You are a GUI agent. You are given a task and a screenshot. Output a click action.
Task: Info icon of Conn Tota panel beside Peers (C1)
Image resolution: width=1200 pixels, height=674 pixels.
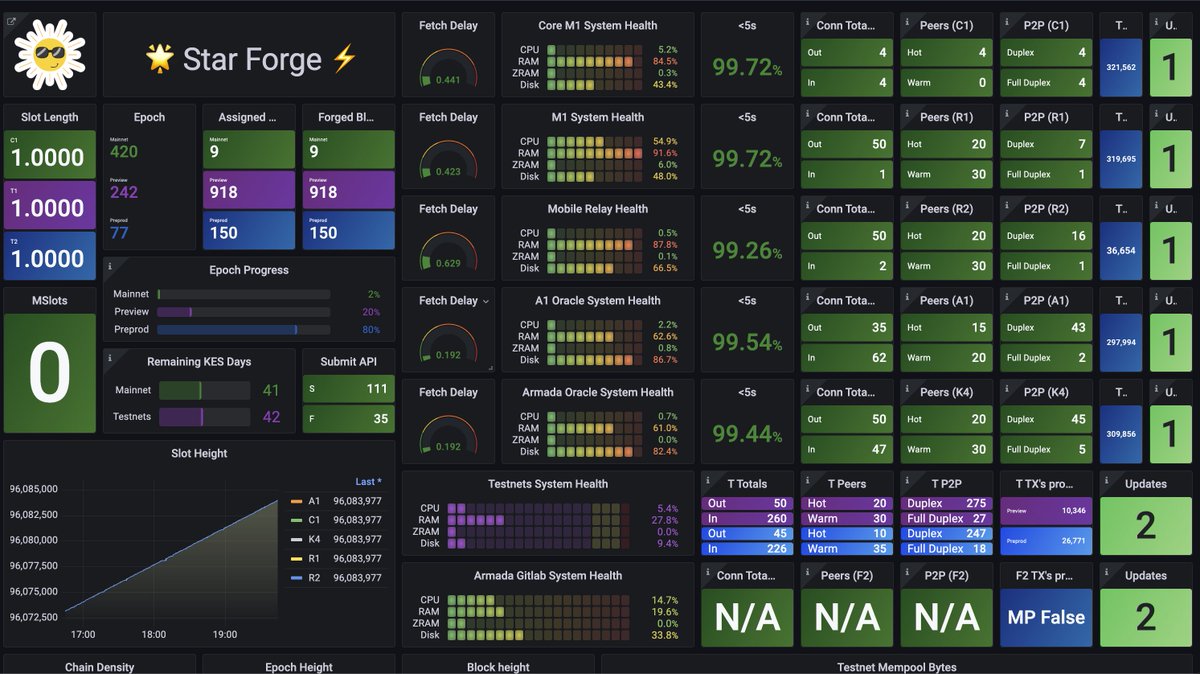pos(807,22)
